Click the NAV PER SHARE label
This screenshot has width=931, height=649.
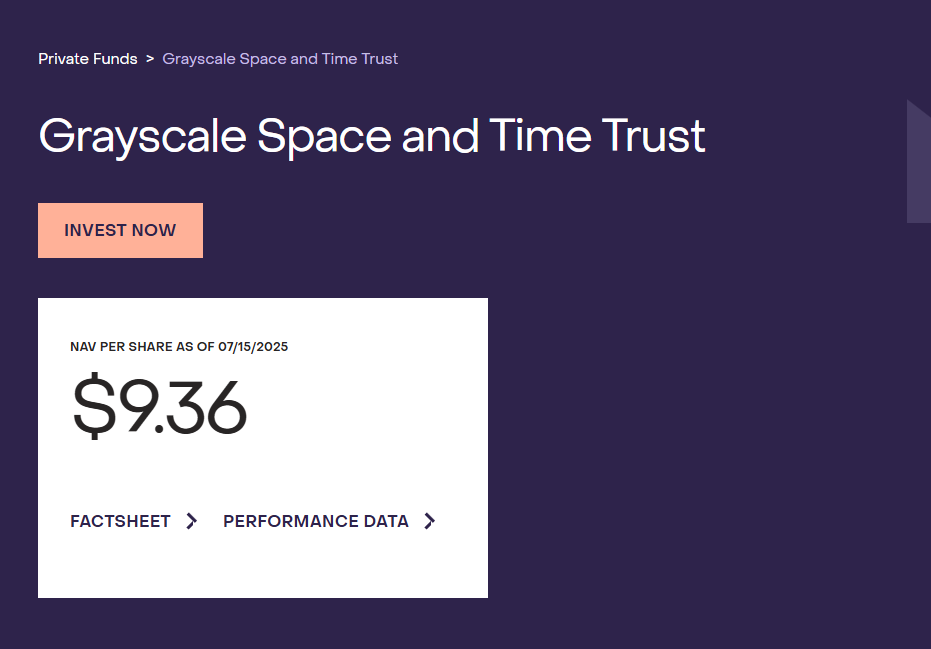tap(131, 347)
